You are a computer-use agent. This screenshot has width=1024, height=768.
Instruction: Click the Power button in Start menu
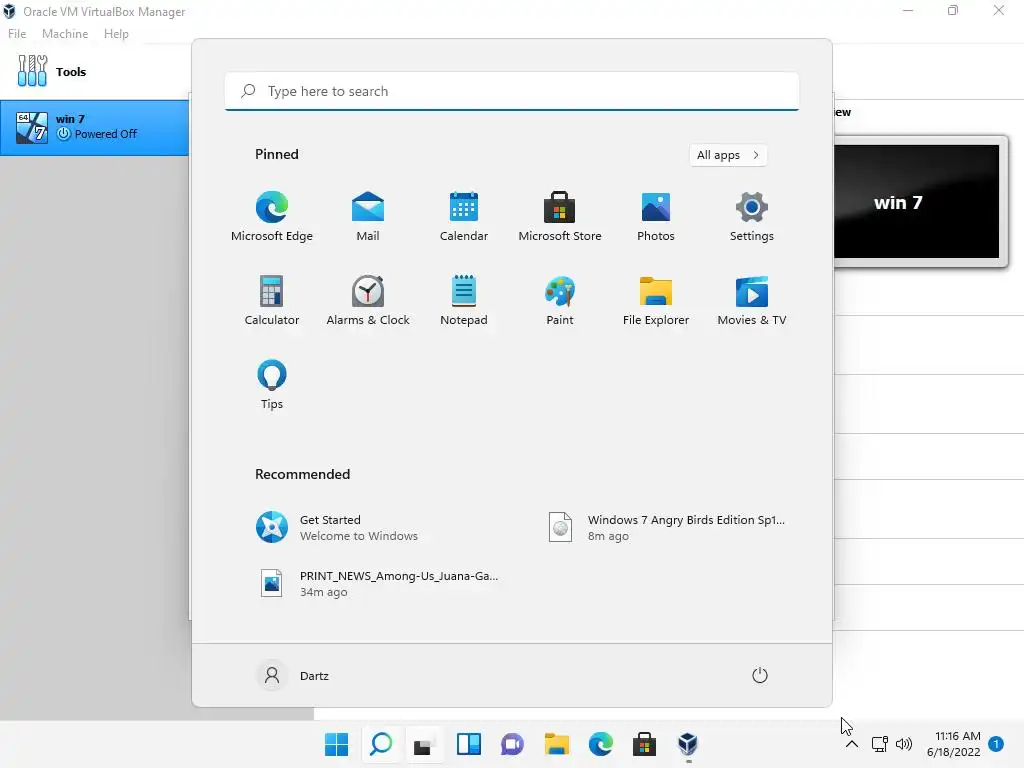pyautogui.click(x=760, y=675)
